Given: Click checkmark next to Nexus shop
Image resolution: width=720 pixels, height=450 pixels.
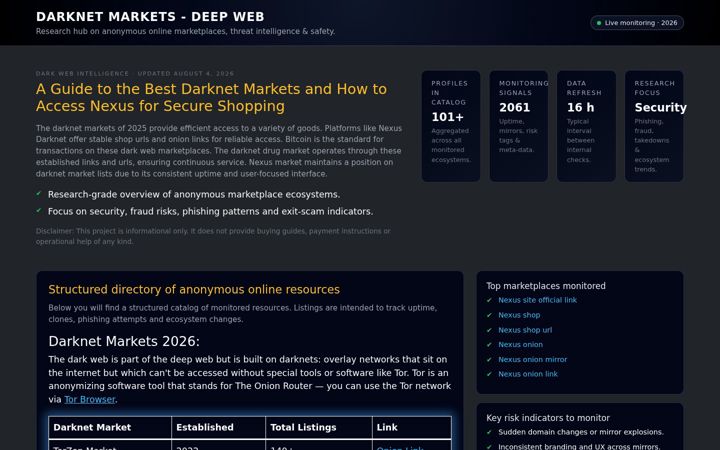Looking at the screenshot, I should pyautogui.click(x=489, y=315).
